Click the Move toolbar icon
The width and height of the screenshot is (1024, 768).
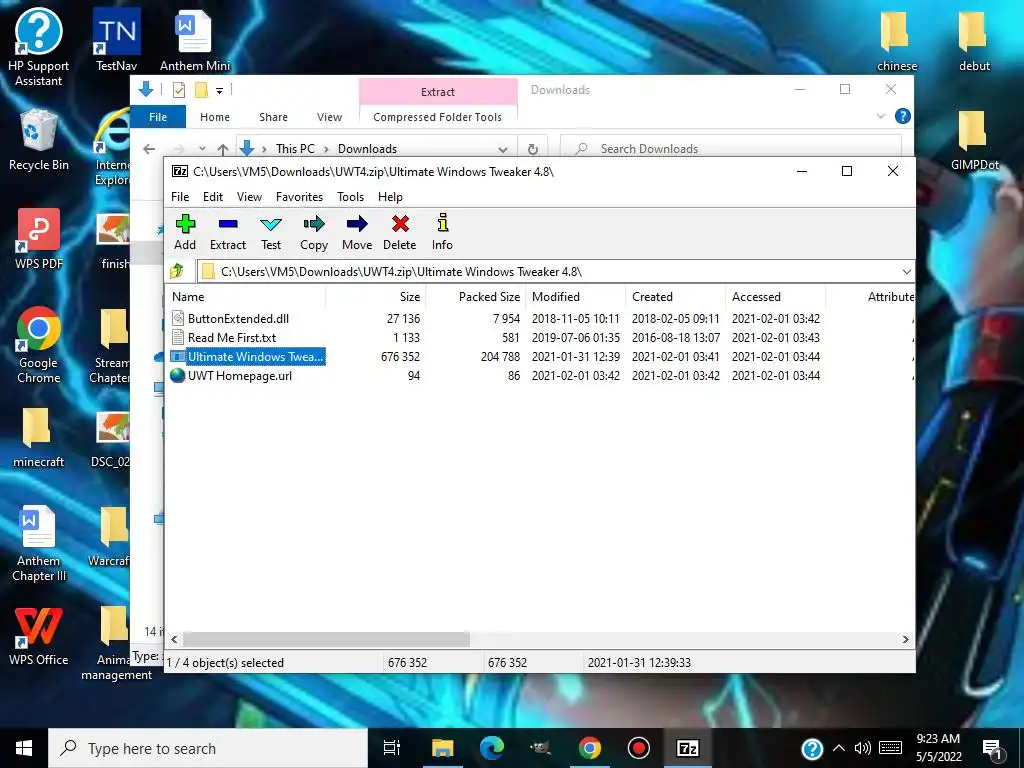coord(357,224)
